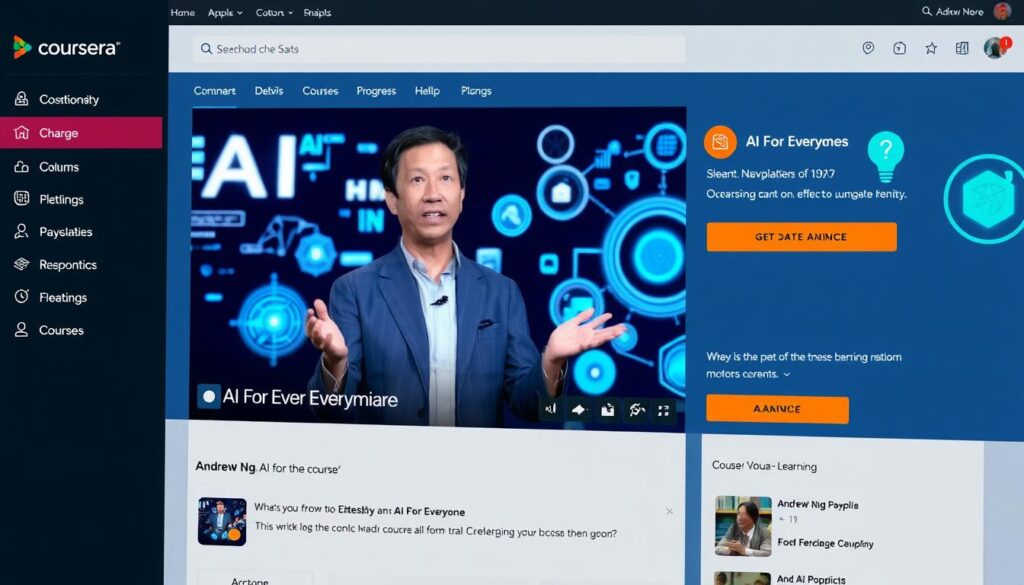Image resolution: width=1024 pixels, height=585 pixels.
Task: Open profile avatar with notification badge
Action: (996, 47)
